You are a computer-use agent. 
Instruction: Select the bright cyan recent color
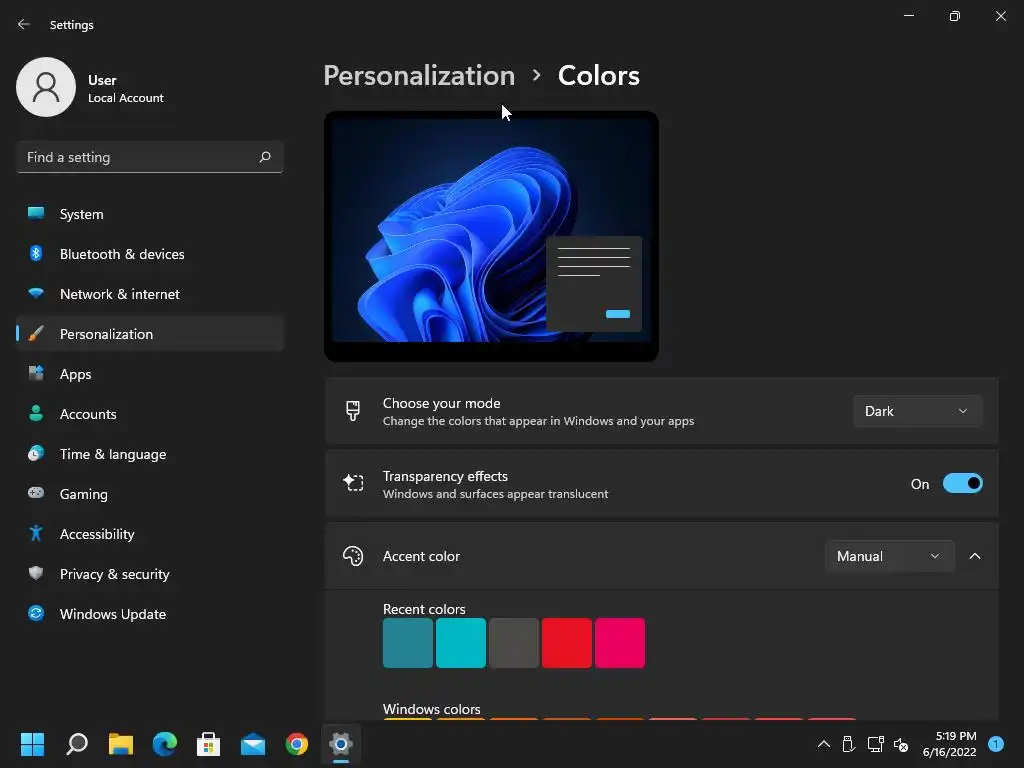(460, 643)
